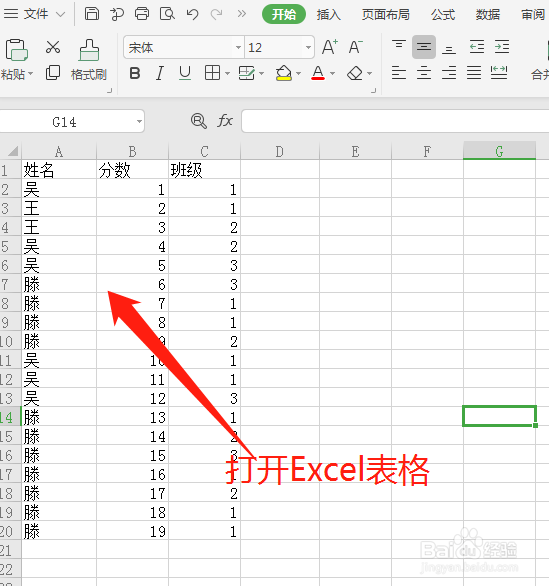Switch to 审阅 Review tab
Image resolution: width=549 pixels, height=586 pixels.
tap(533, 15)
